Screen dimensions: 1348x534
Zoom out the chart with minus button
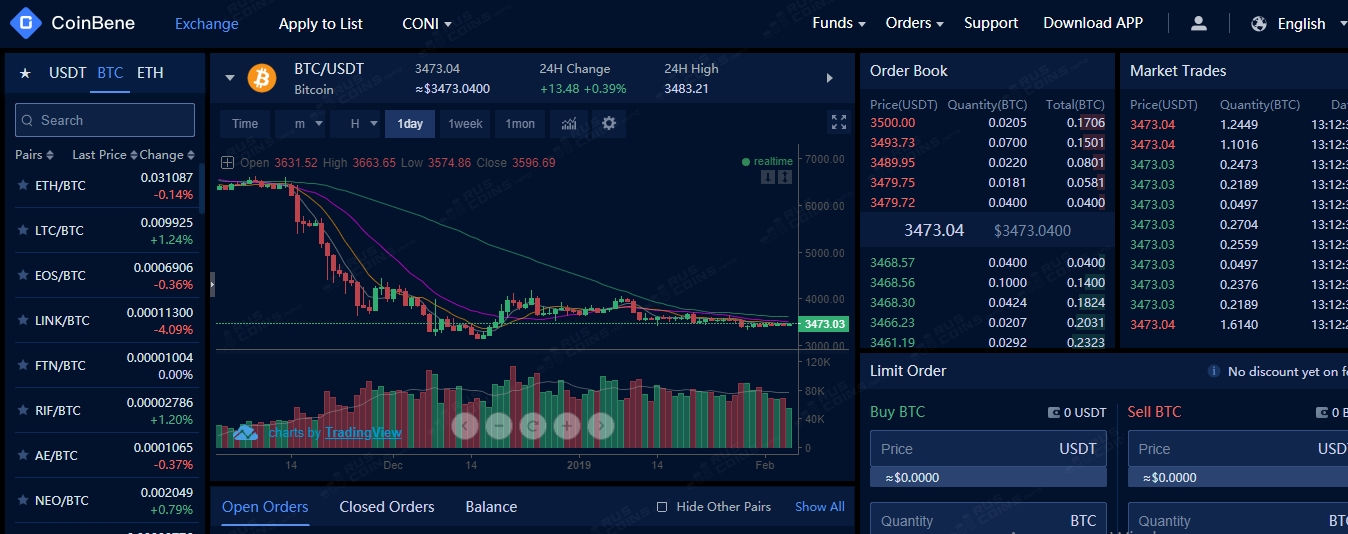tap(498, 426)
